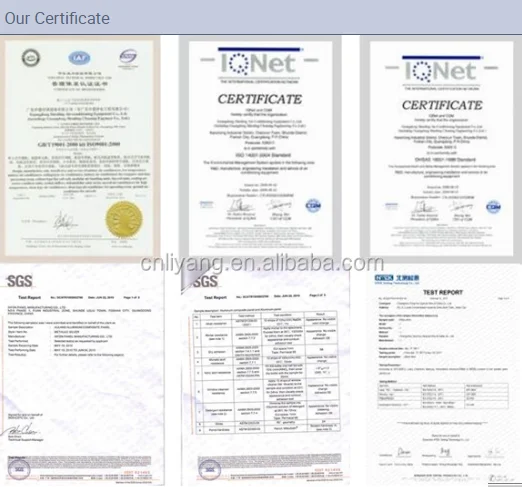The height and width of the screenshot is (487, 522).
Task: Click the gold seal on the ISO9001 certificate
Action: (124, 219)
